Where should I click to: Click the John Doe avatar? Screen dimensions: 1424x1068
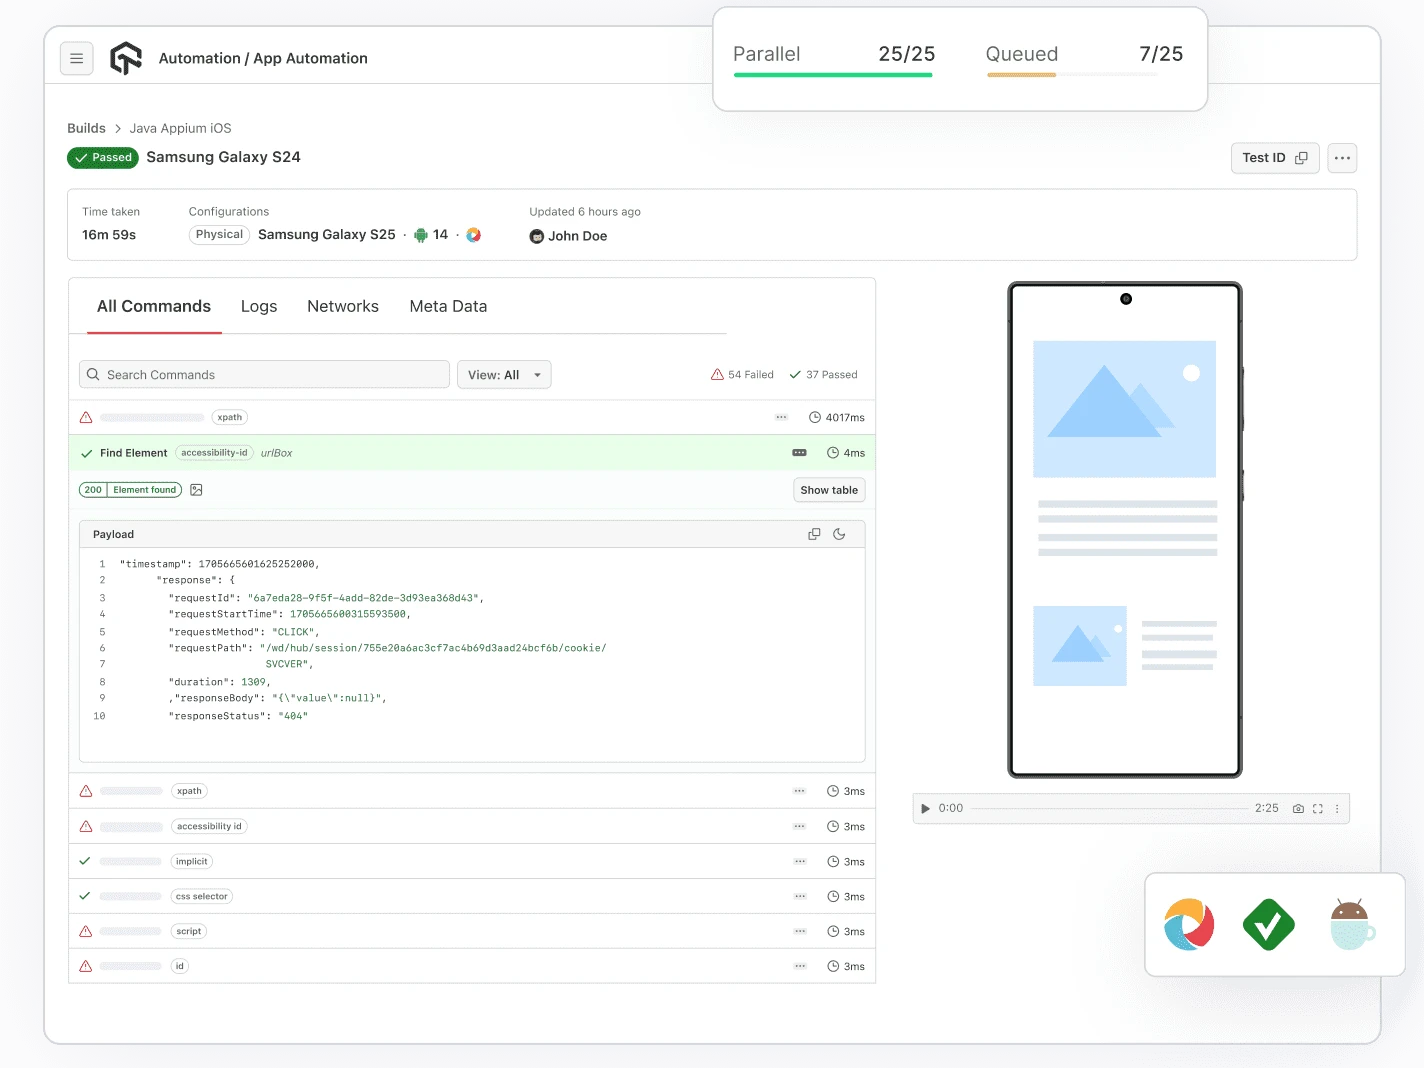pyautogui.click(x=536, y=237)
